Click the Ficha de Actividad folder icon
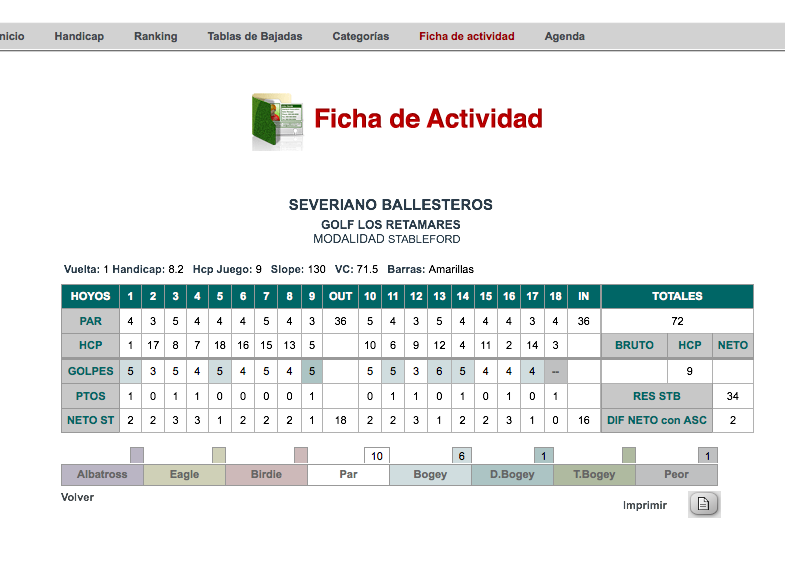 (278, 122)
